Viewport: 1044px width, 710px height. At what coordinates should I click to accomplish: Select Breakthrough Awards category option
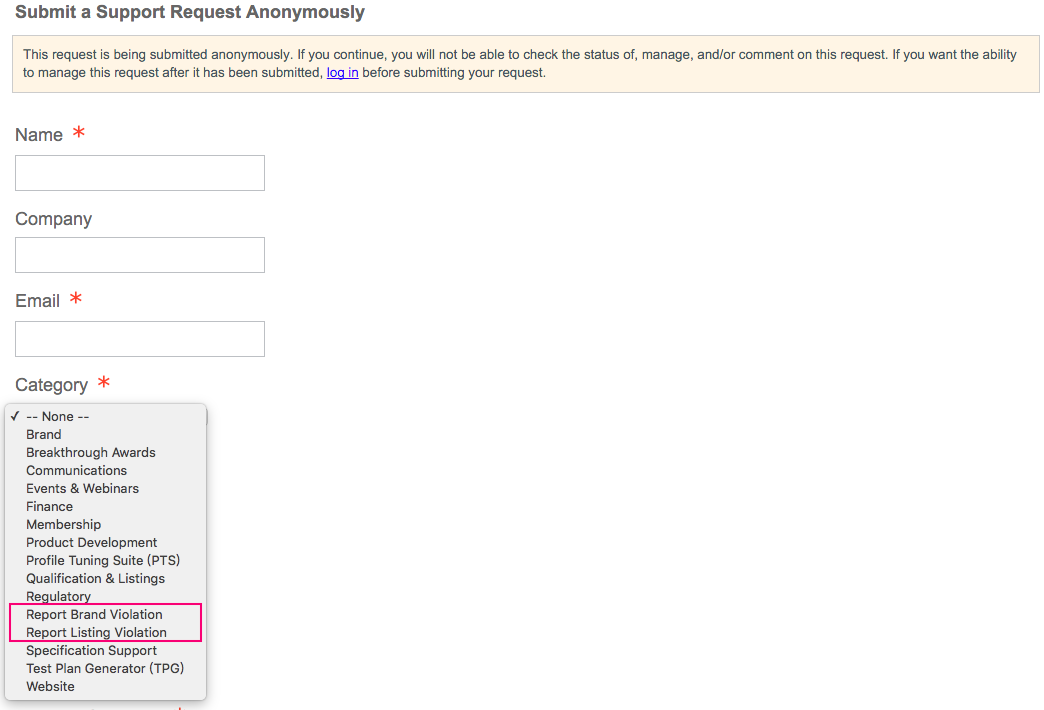[91, 452]
